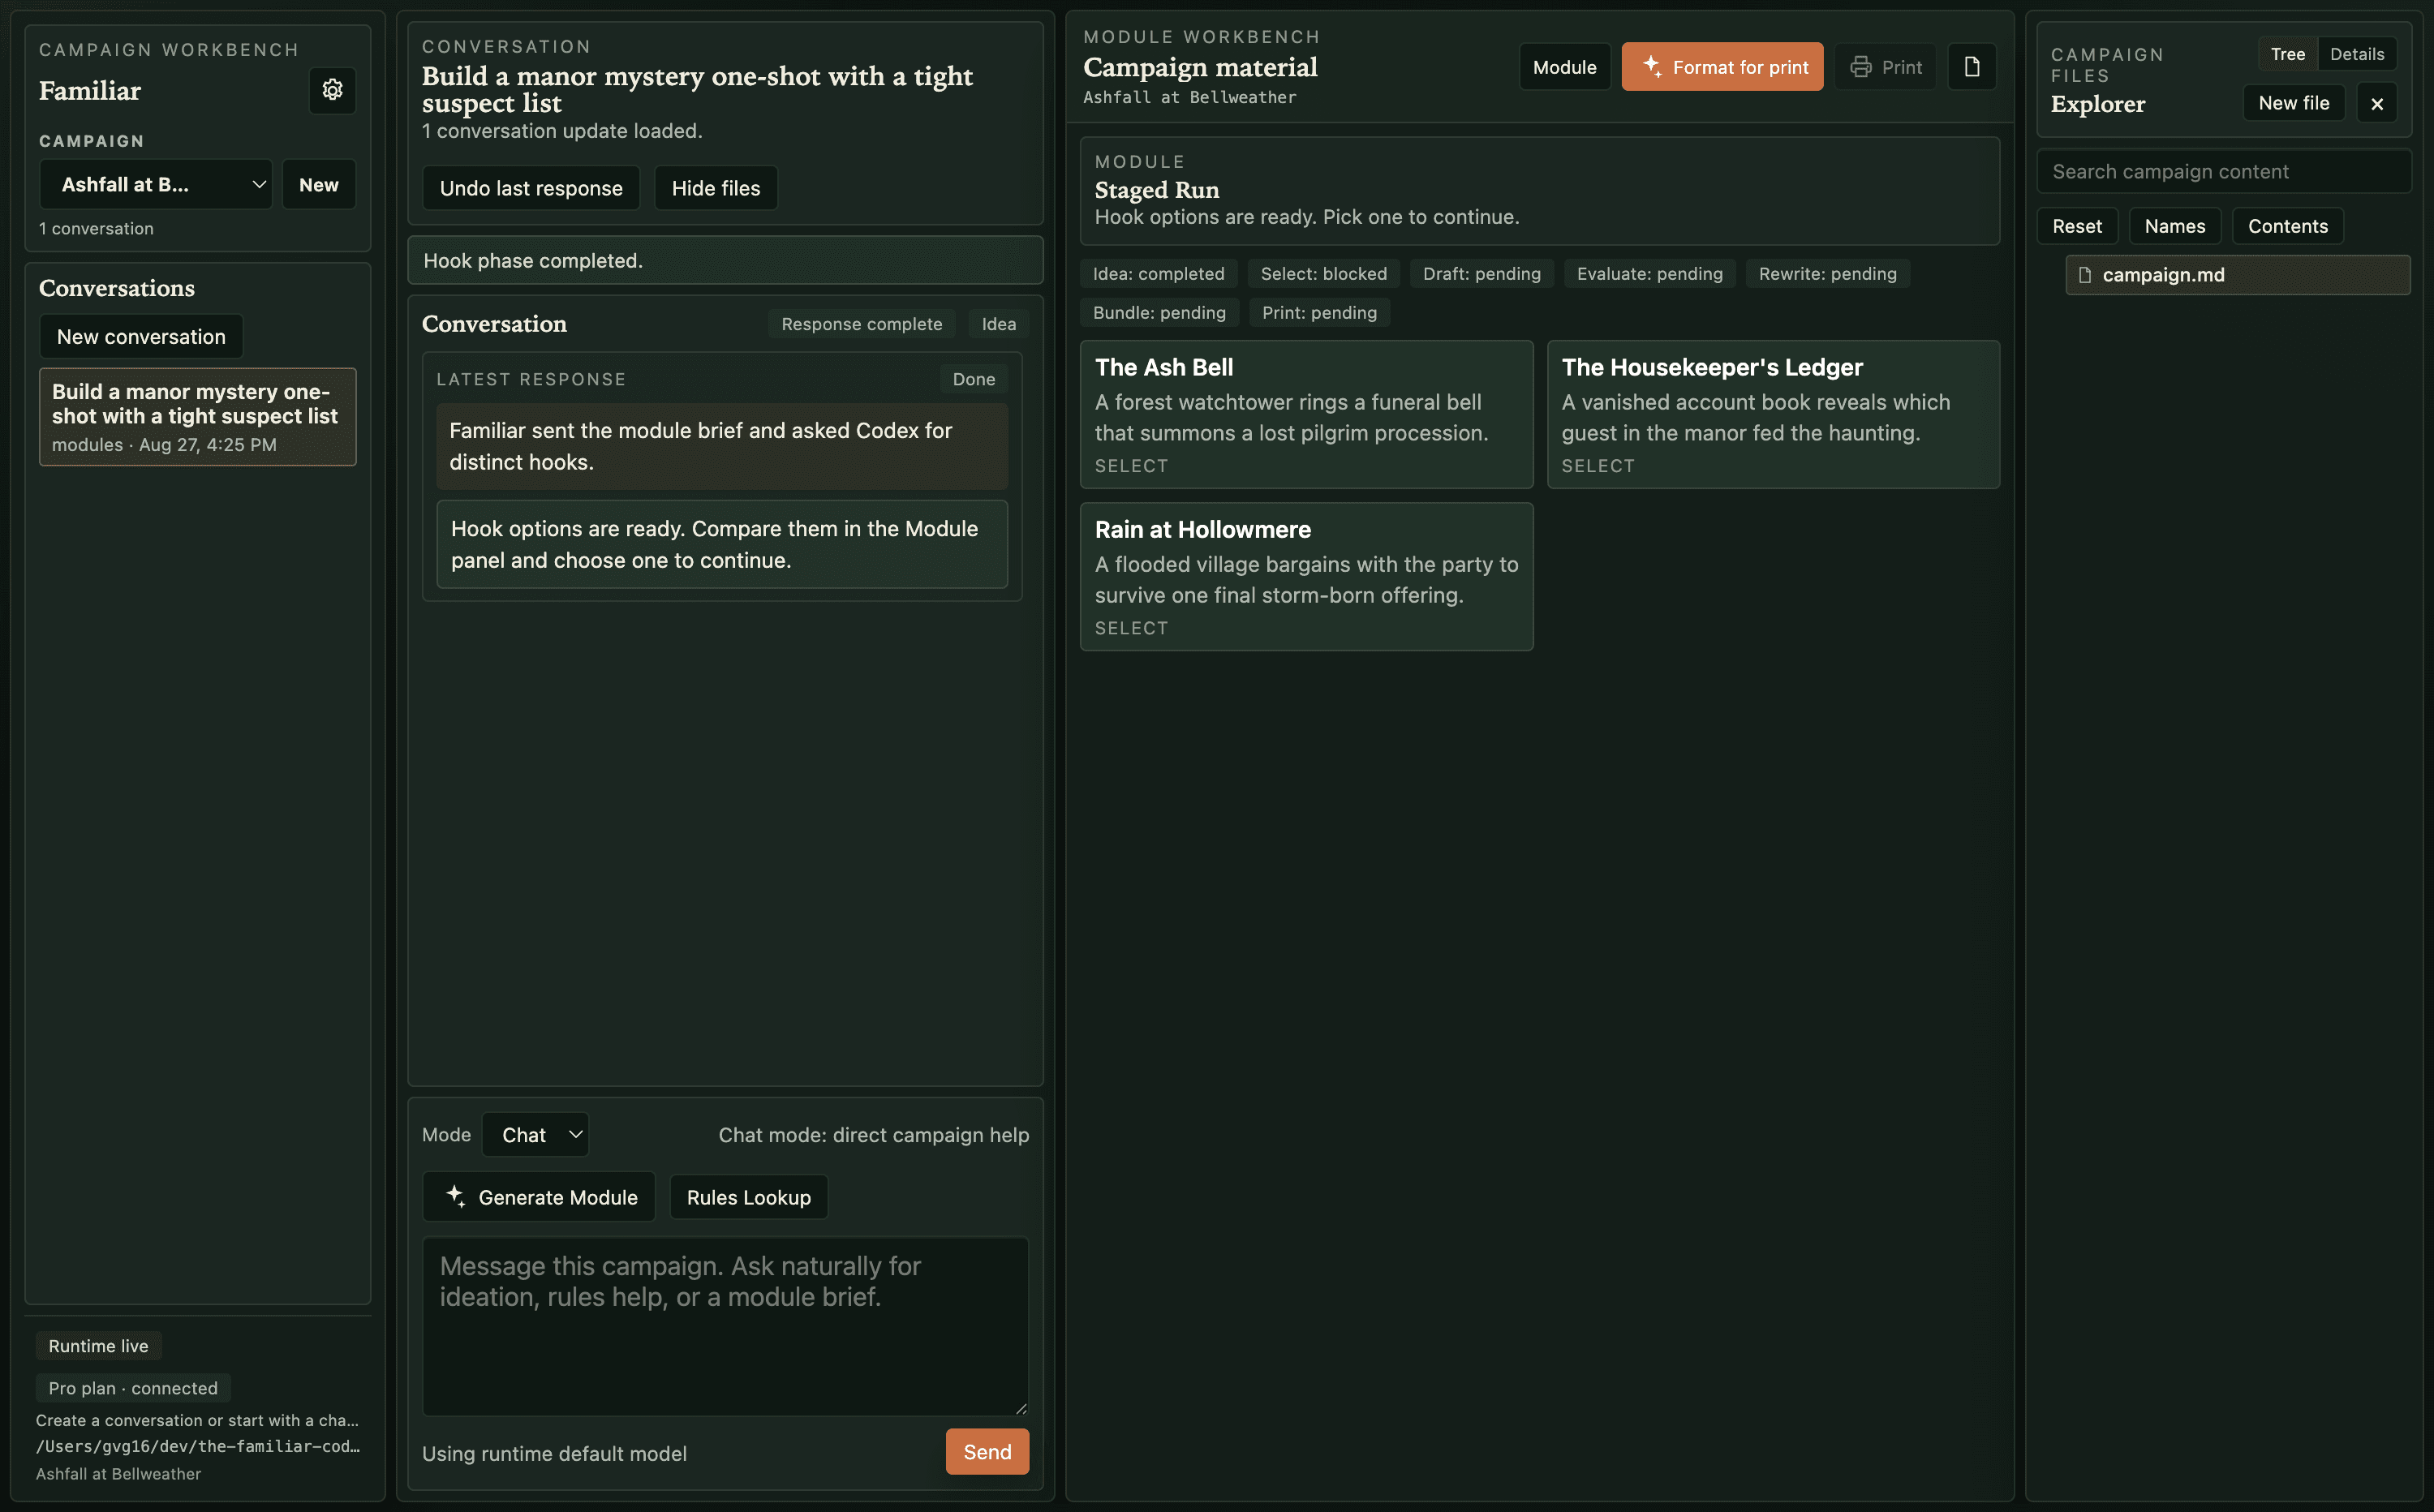2434x1512 pixels.
Task: Click 'Runtime live' status badge
Action: coord(98,1346)
